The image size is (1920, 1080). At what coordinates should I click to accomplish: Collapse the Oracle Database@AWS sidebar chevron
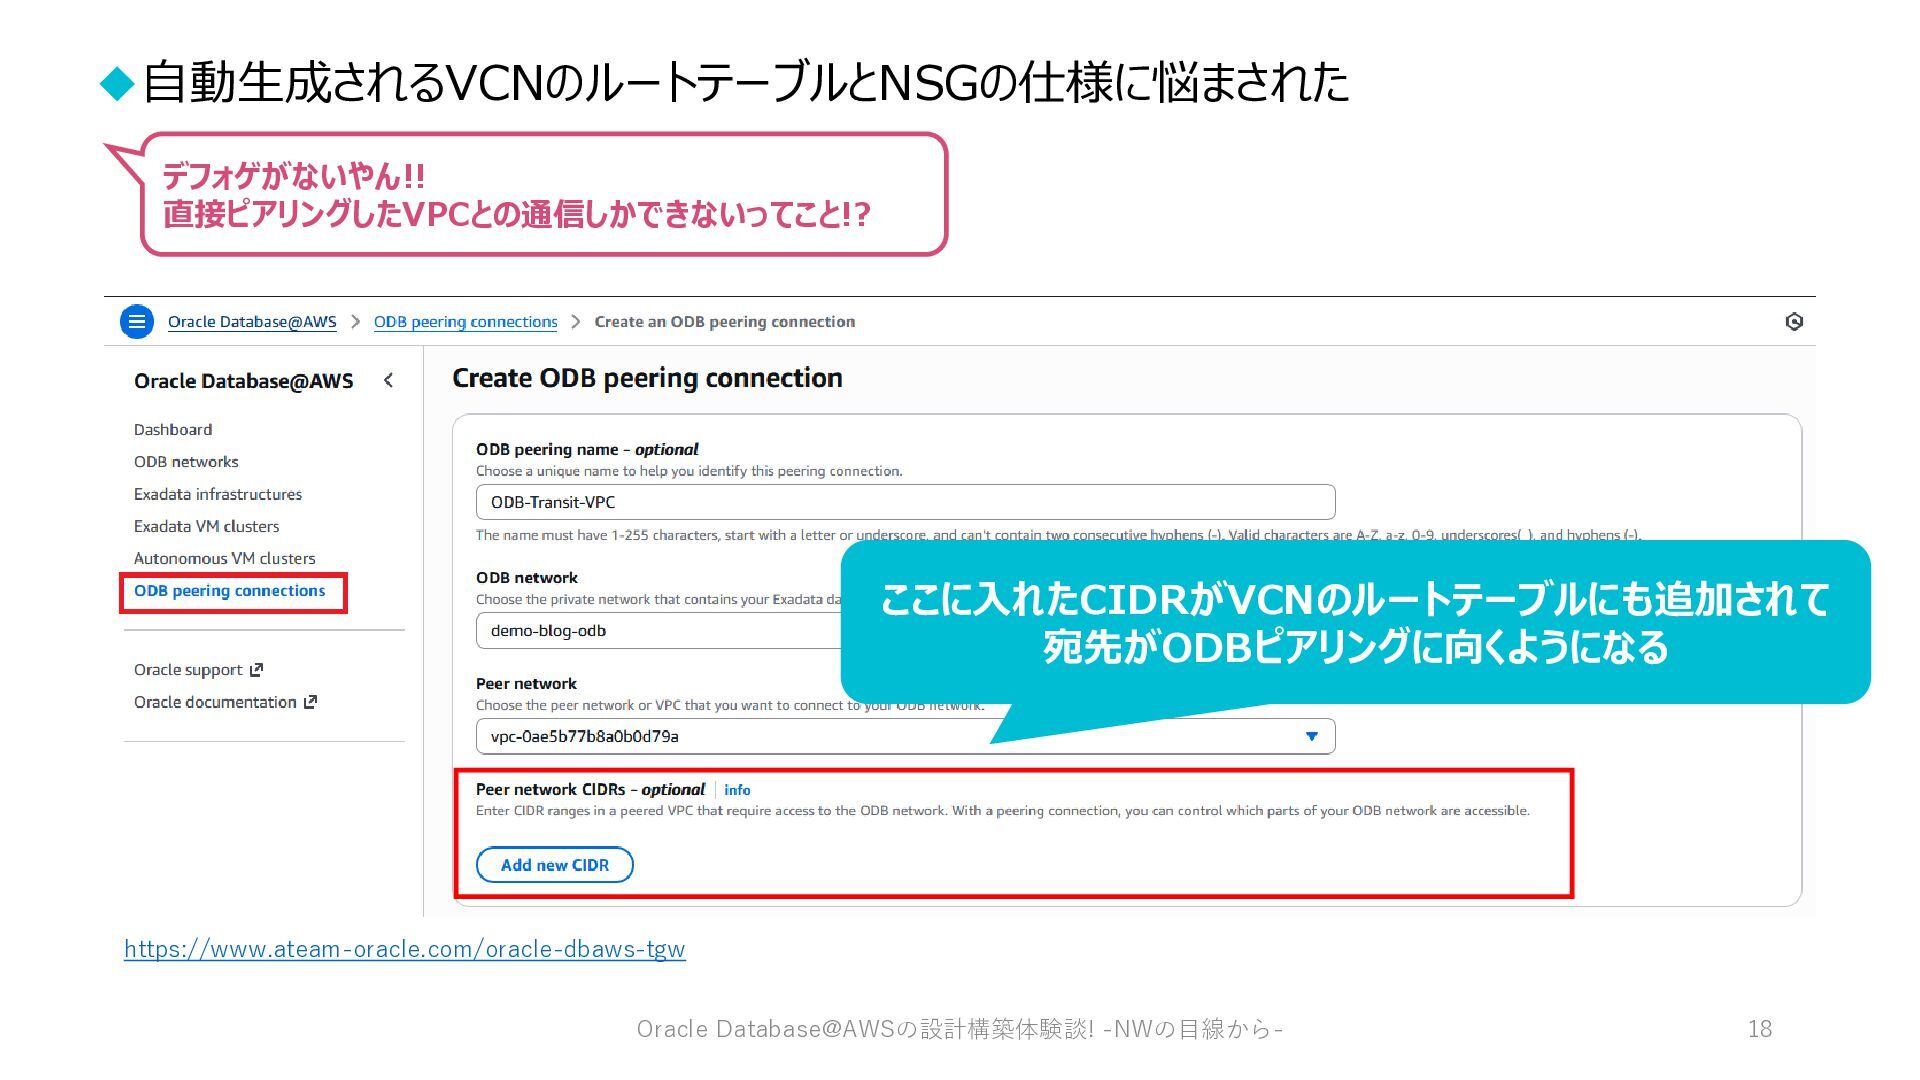(x=389, y=381)
